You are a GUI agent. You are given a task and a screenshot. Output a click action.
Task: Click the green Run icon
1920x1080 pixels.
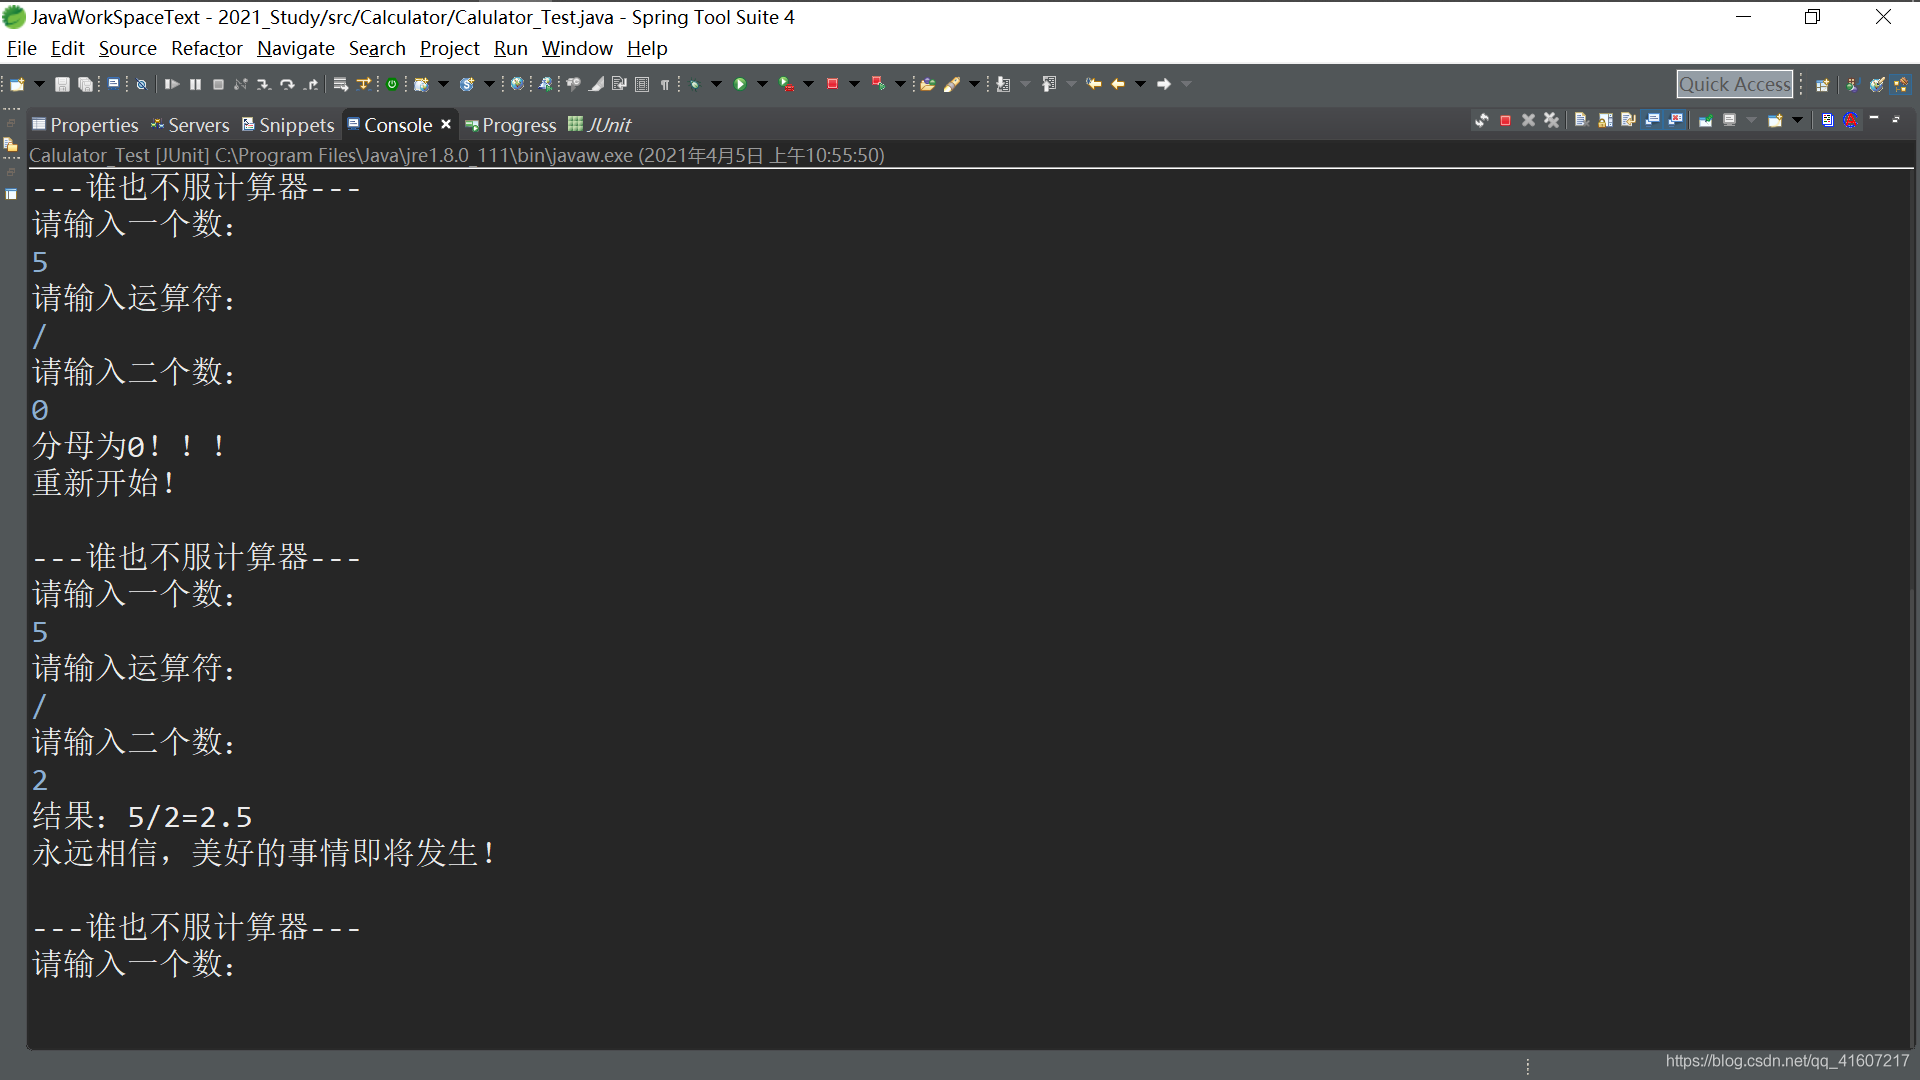point(740,84)
